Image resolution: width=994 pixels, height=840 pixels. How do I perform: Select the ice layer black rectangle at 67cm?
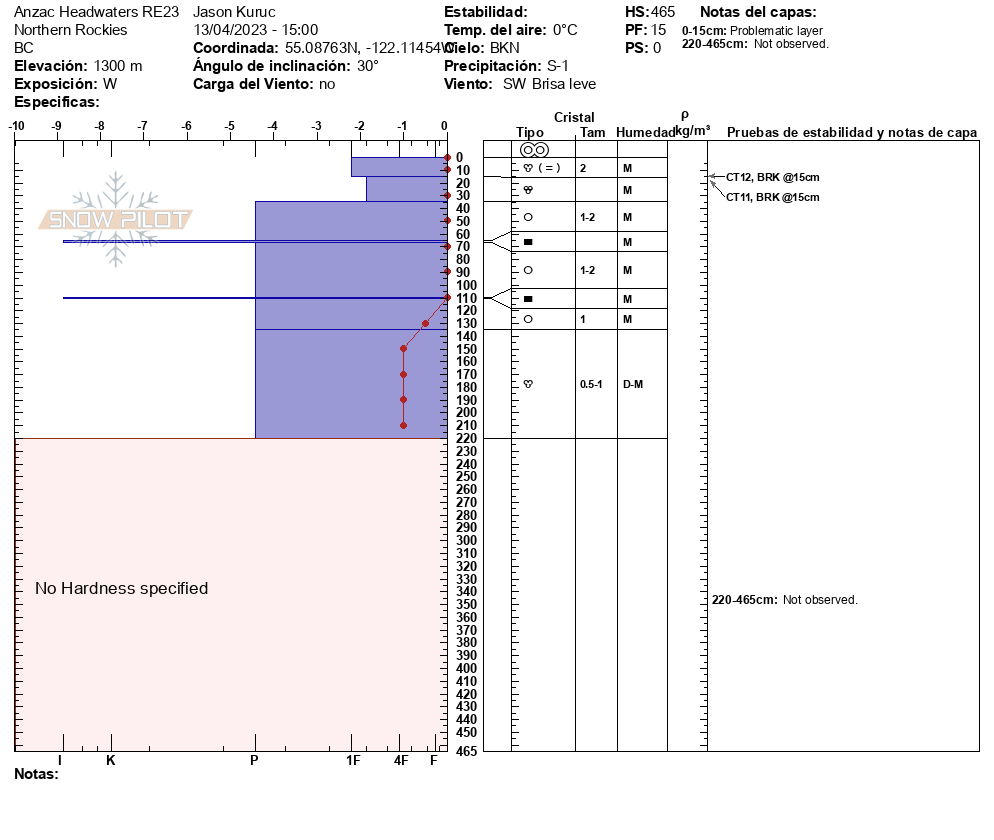[x=529, y=242]
